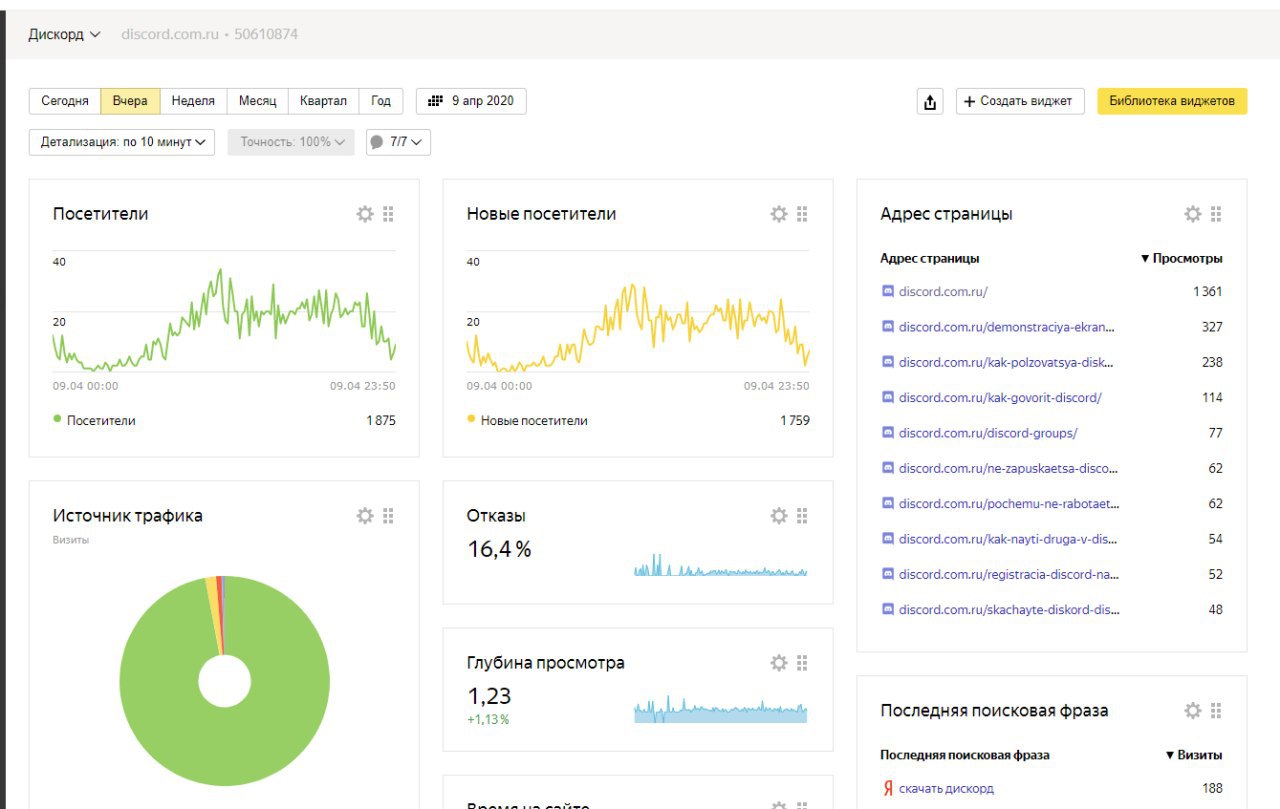Screen dimensions: 1280x809
Task: Open settings gear of Глубина просмотра widget
Action: [779, 663]
